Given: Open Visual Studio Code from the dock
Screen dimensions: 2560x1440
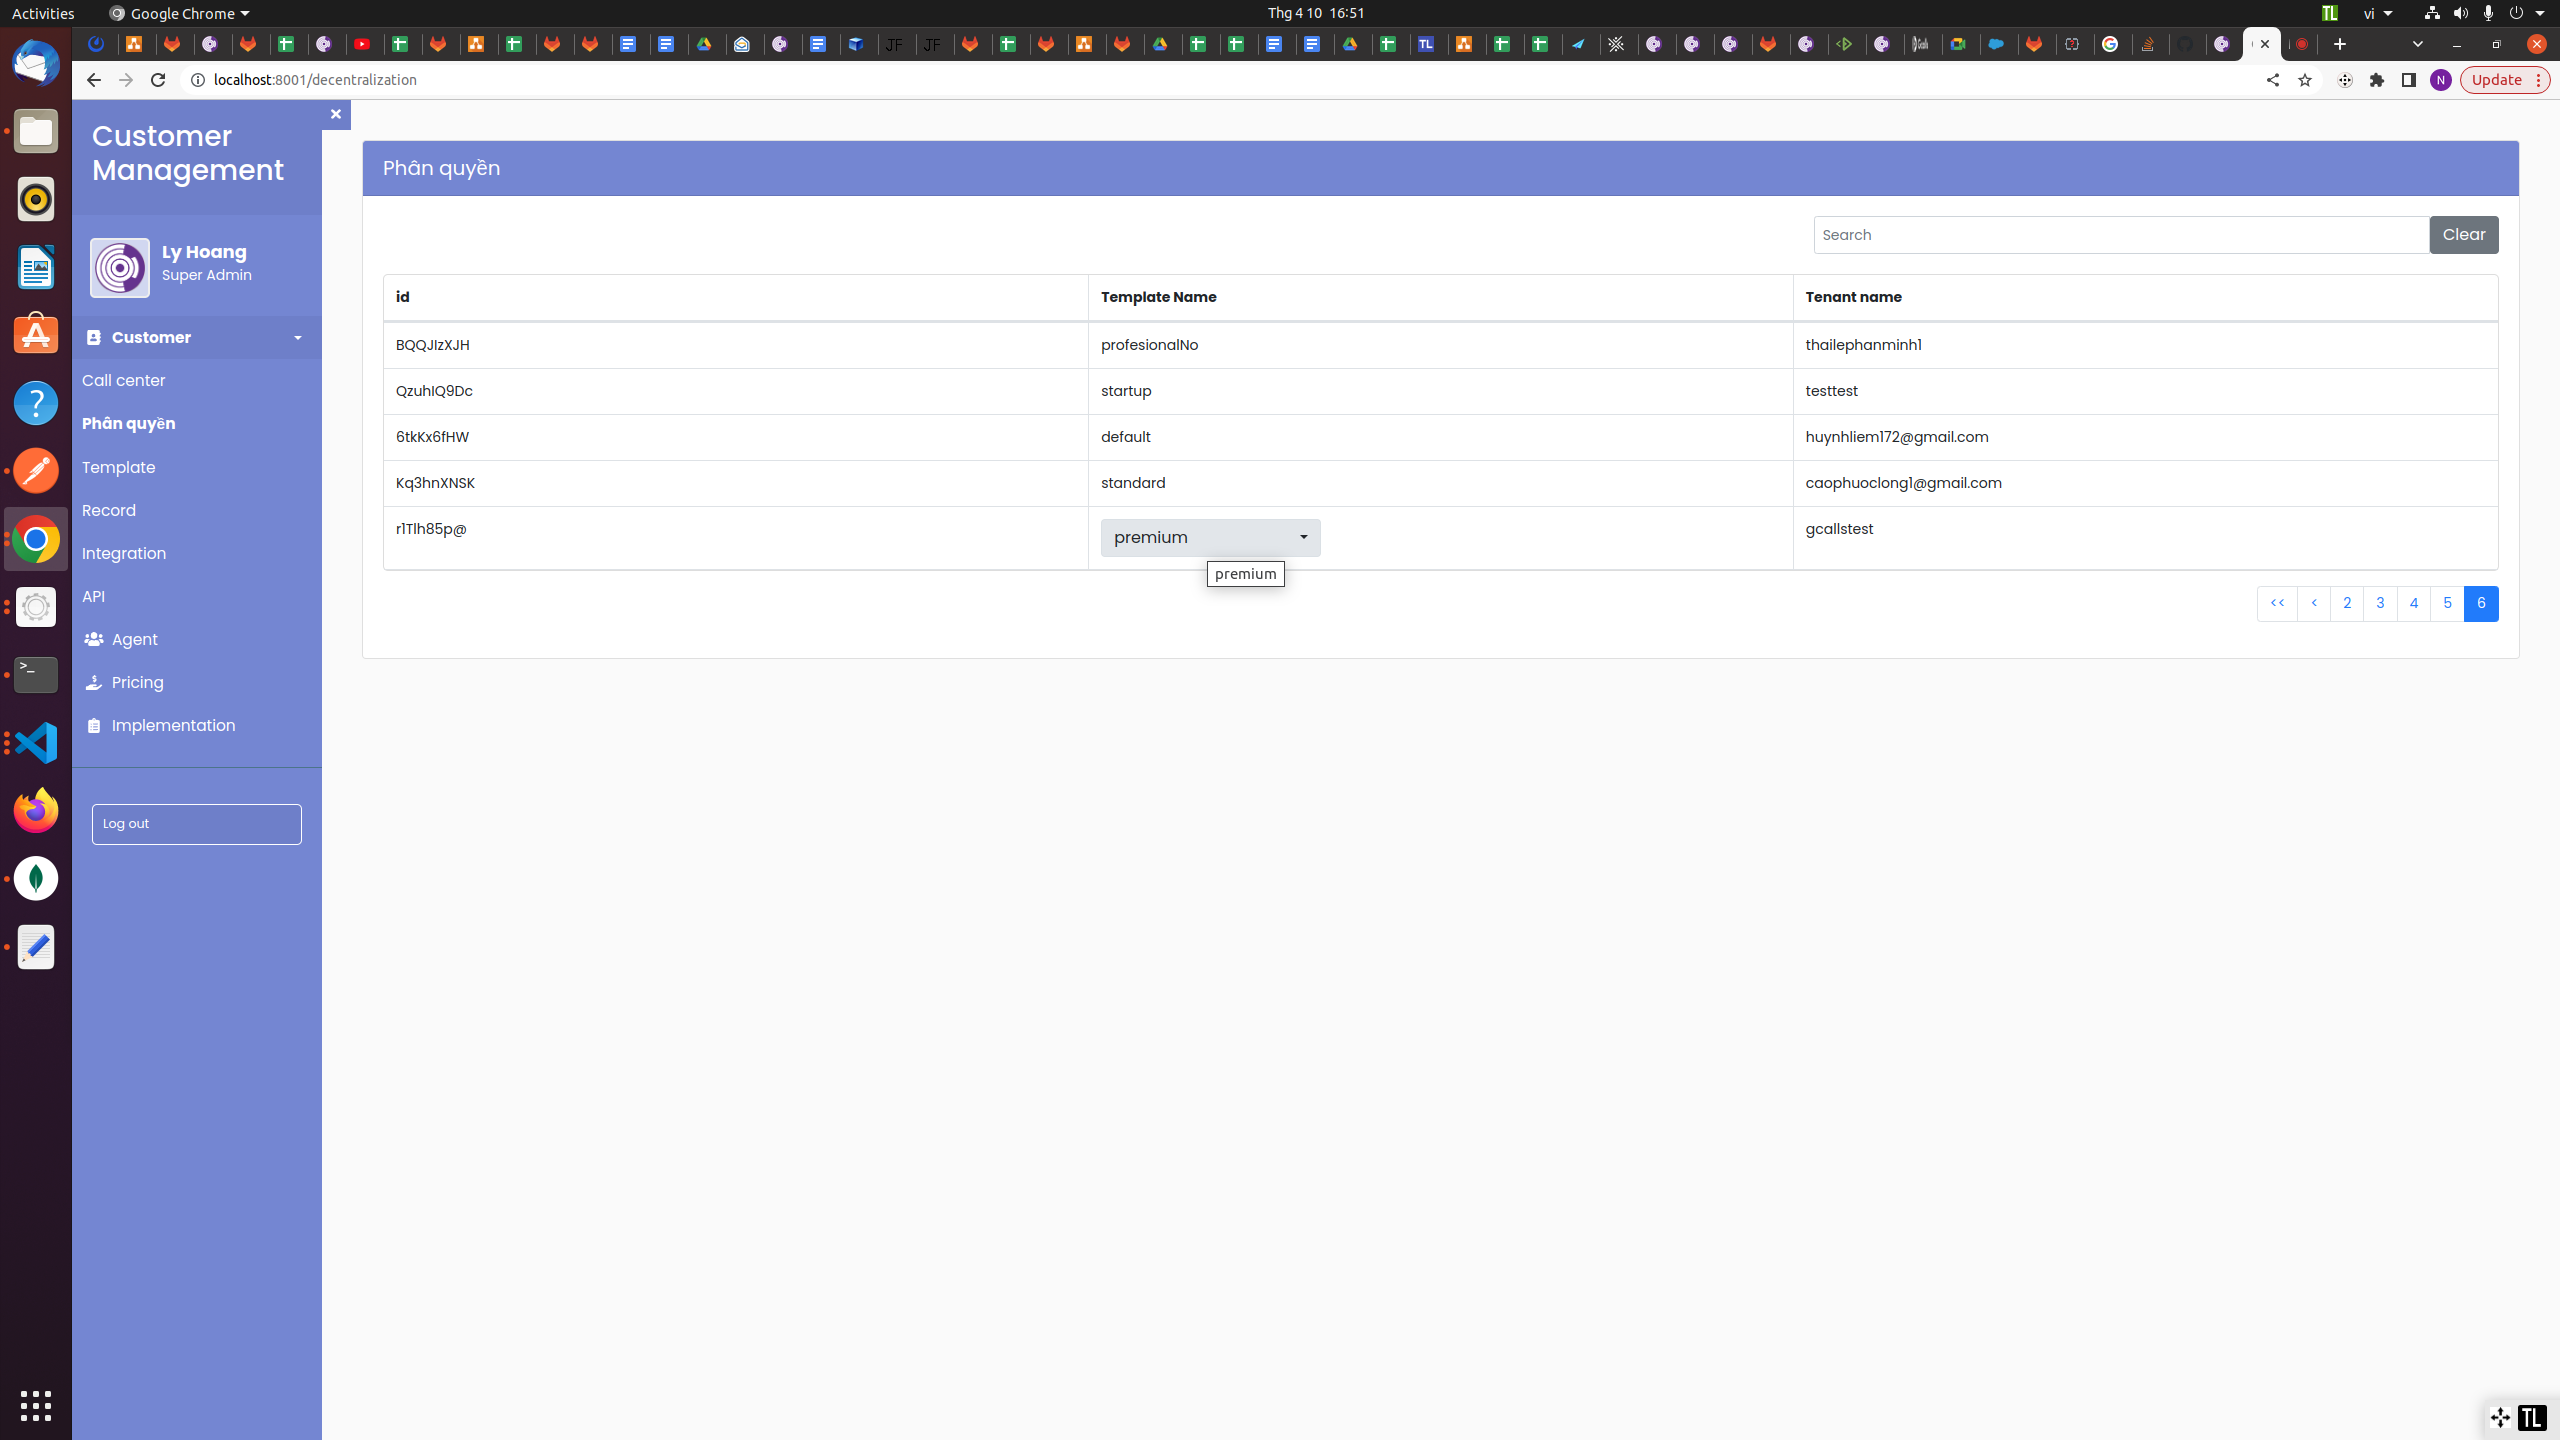Looking at the screenshot, I should (36, 743).
